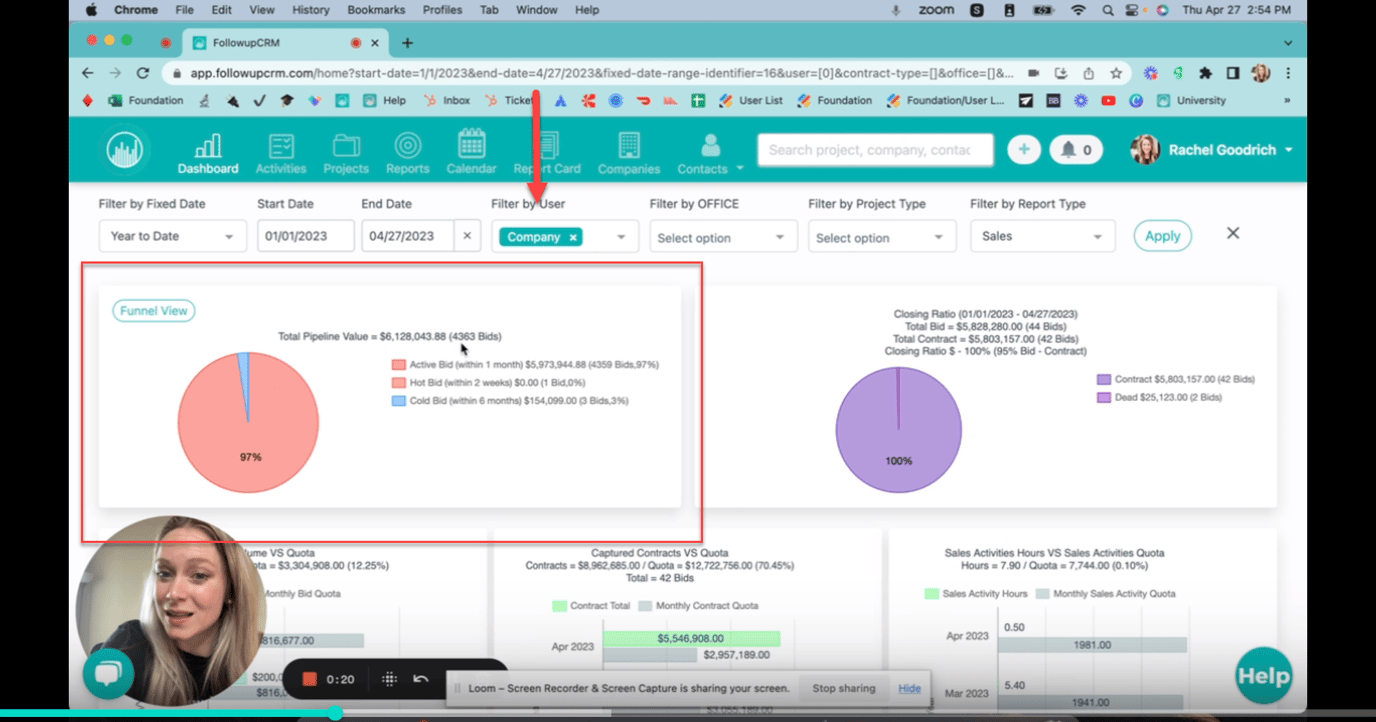Open the Sales report type dropdown
The width and height of the screenshot is (1376, 722).
(x=1042, y=236)
